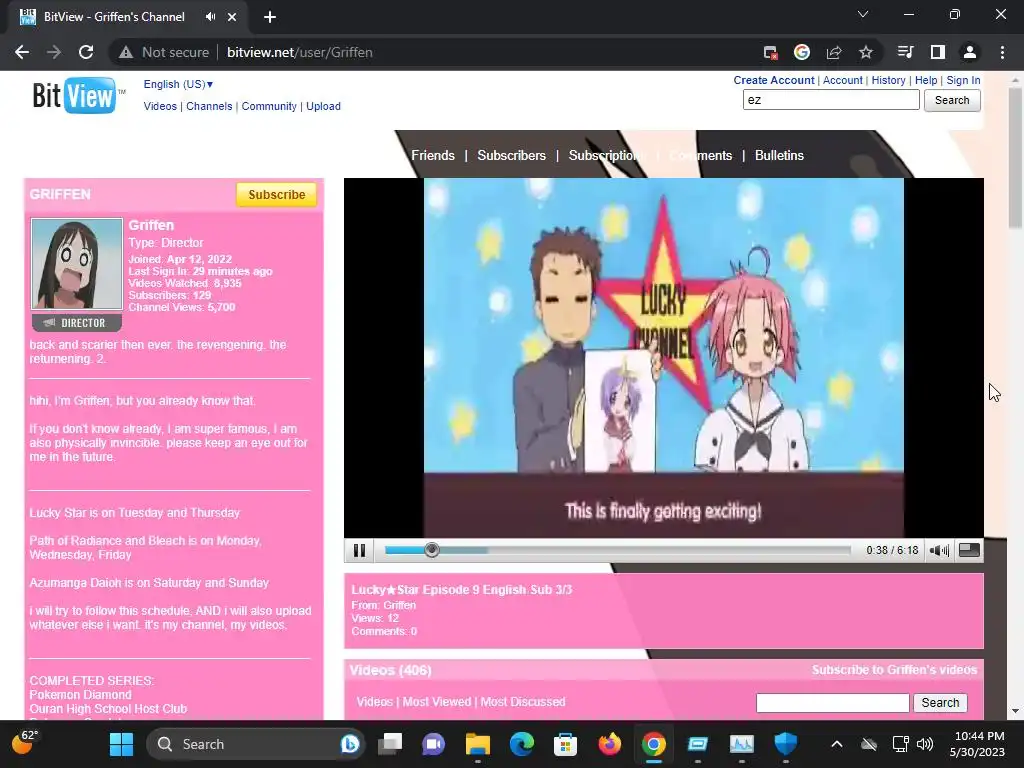
Task: Click the address bar URL
Action: (300, 52)
